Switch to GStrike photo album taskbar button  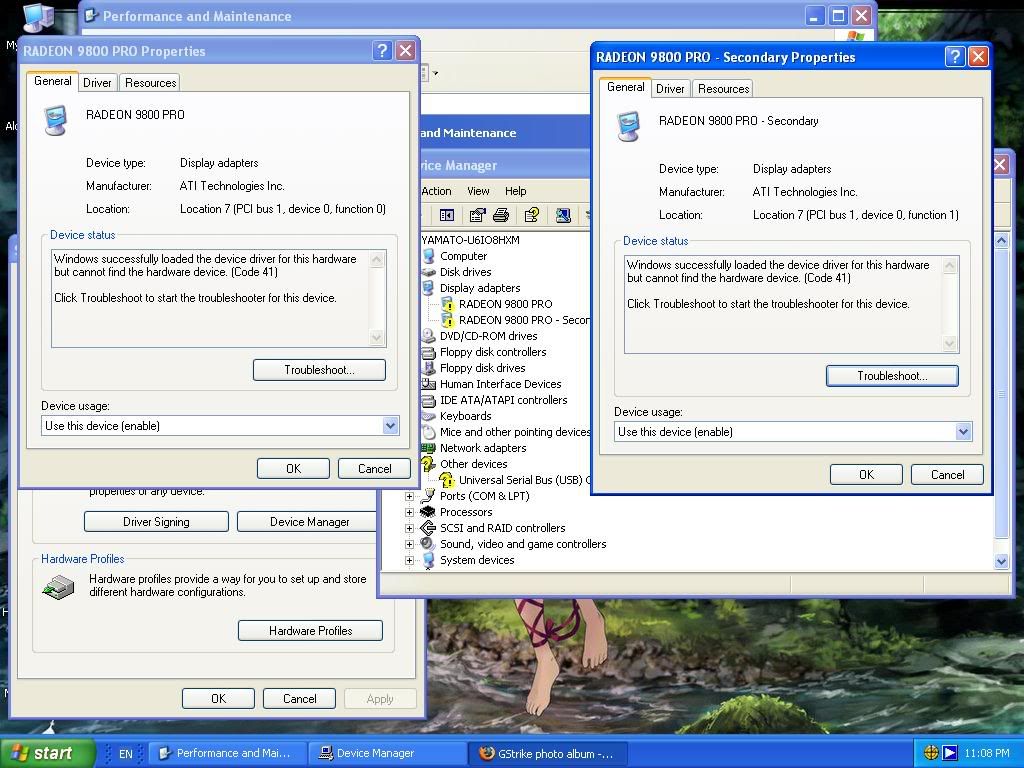coord(547,753)
